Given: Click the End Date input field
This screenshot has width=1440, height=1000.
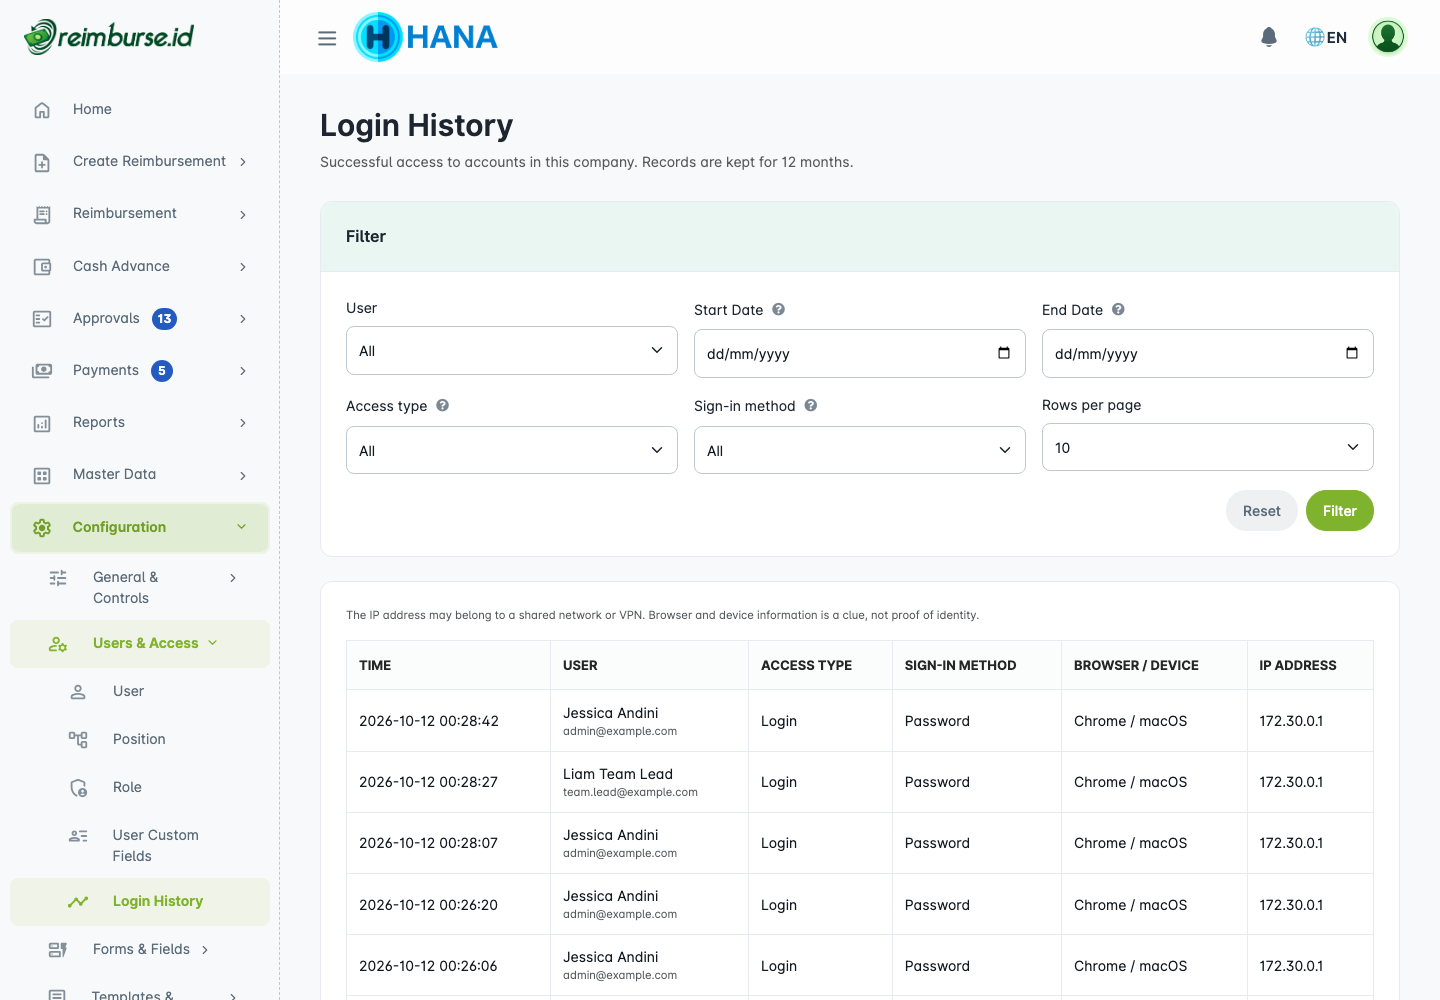Looking at the screenshot, I should (x=1208, y=353).
